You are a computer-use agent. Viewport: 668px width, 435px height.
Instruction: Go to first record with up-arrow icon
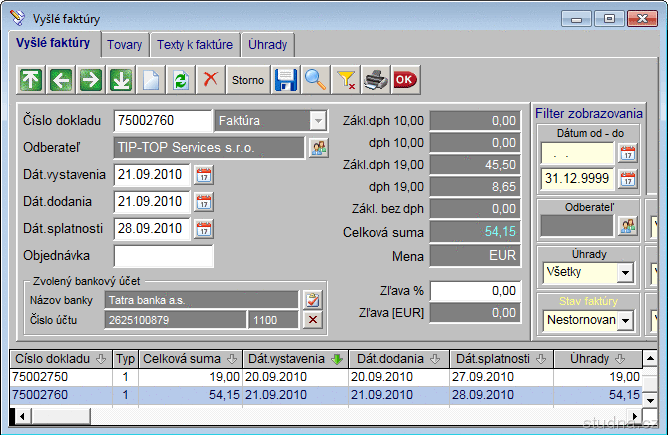point(31,79)
